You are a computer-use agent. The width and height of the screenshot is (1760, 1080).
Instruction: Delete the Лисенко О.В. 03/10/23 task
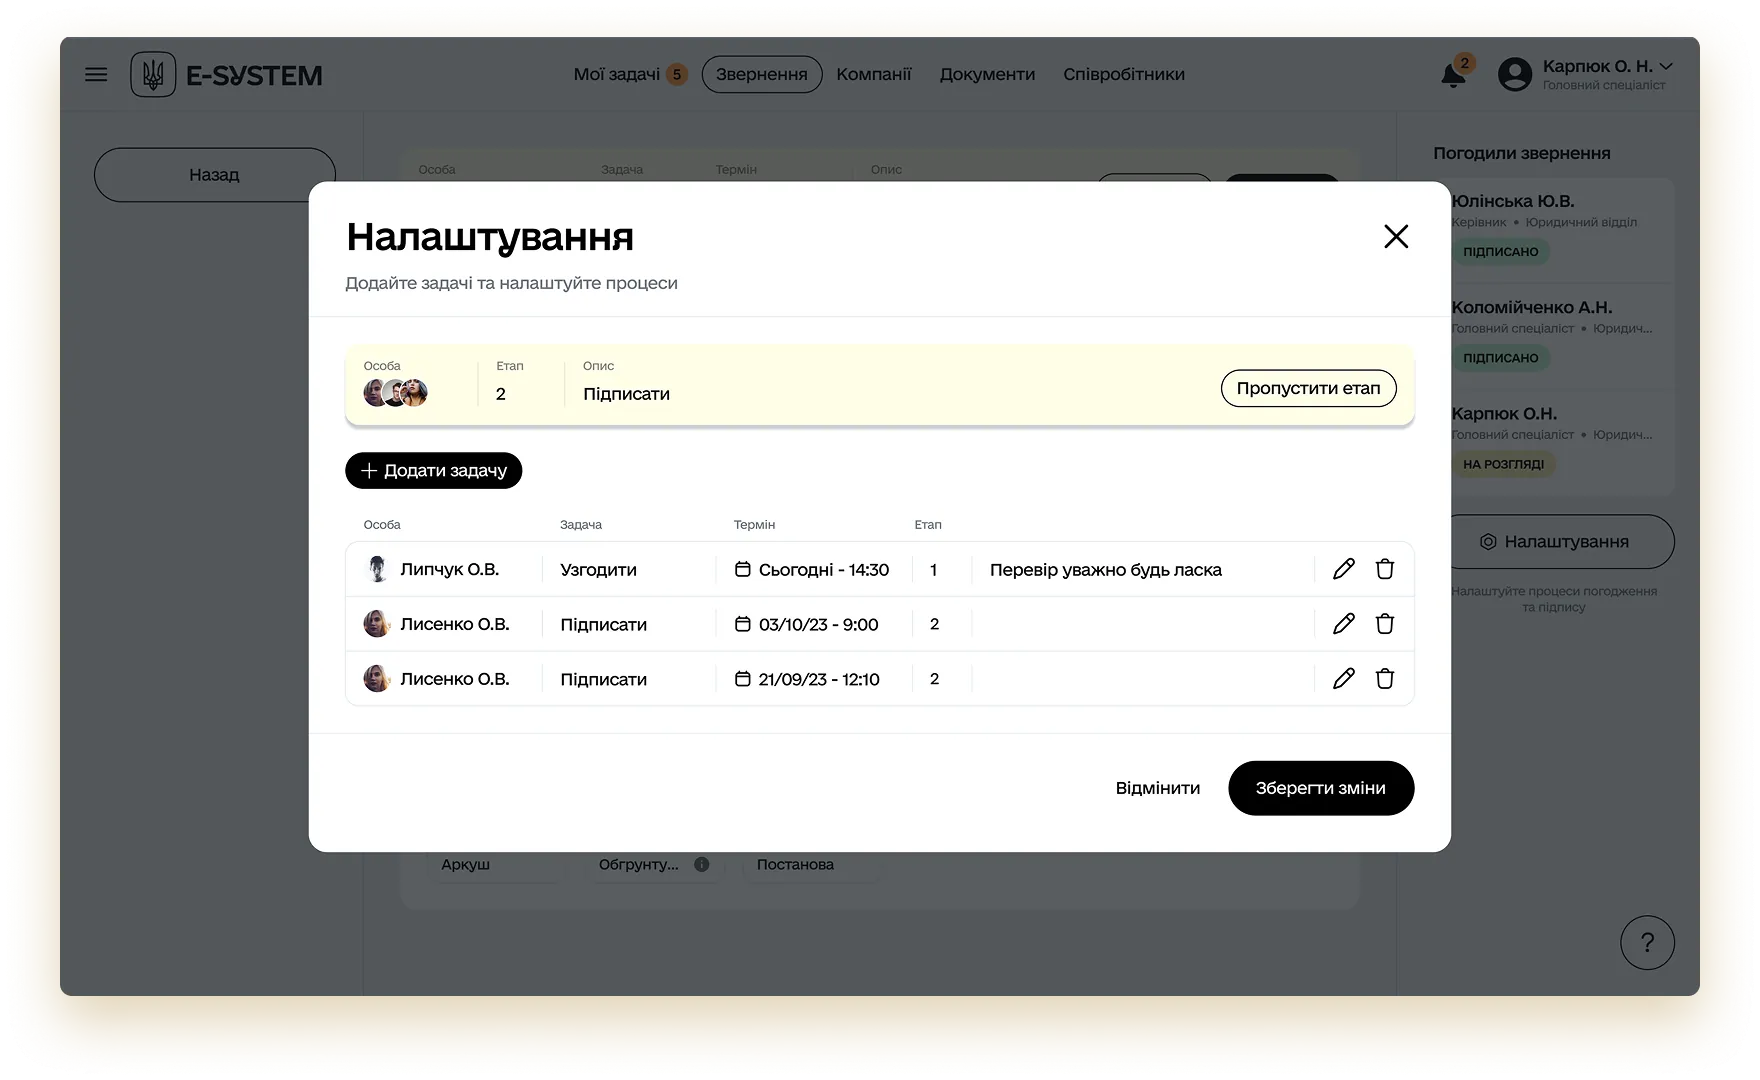(1385, 624)
